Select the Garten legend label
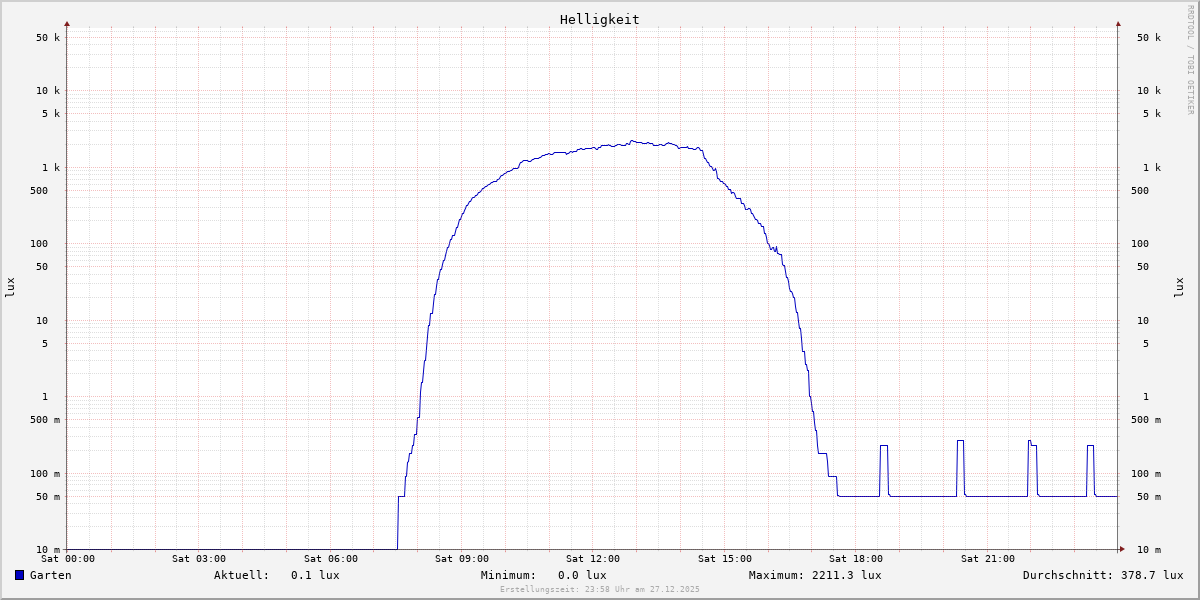The width and height of the screenshot is (1200, 600). coord(50,575)
